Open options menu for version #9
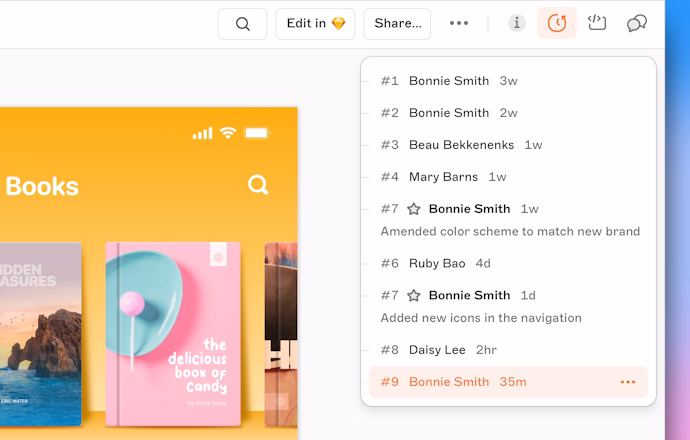This screenshot has width=690, height=440. (x=628, y=382)
